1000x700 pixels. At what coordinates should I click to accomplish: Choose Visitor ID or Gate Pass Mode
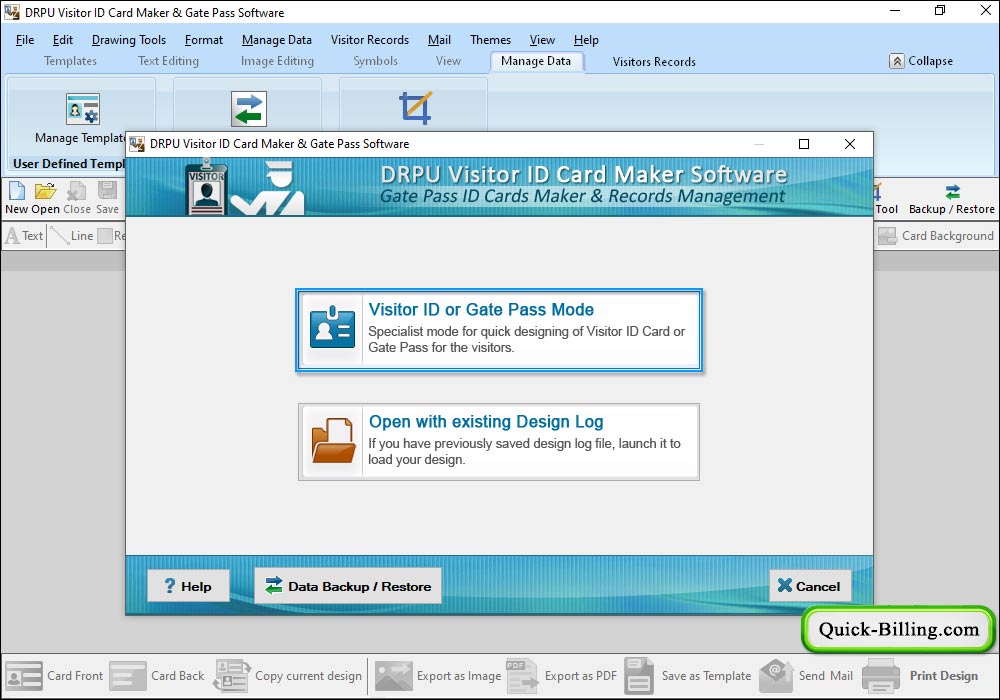[x=499, y=330]
